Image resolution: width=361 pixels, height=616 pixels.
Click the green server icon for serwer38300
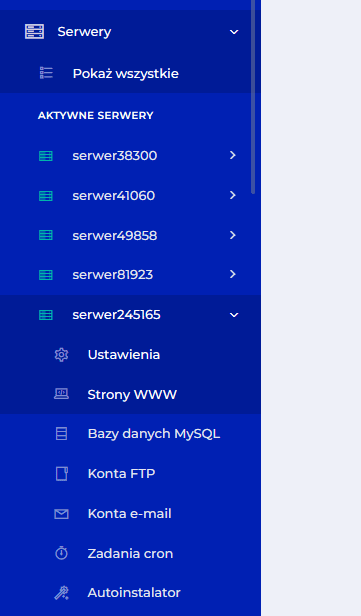coord(46,156)
